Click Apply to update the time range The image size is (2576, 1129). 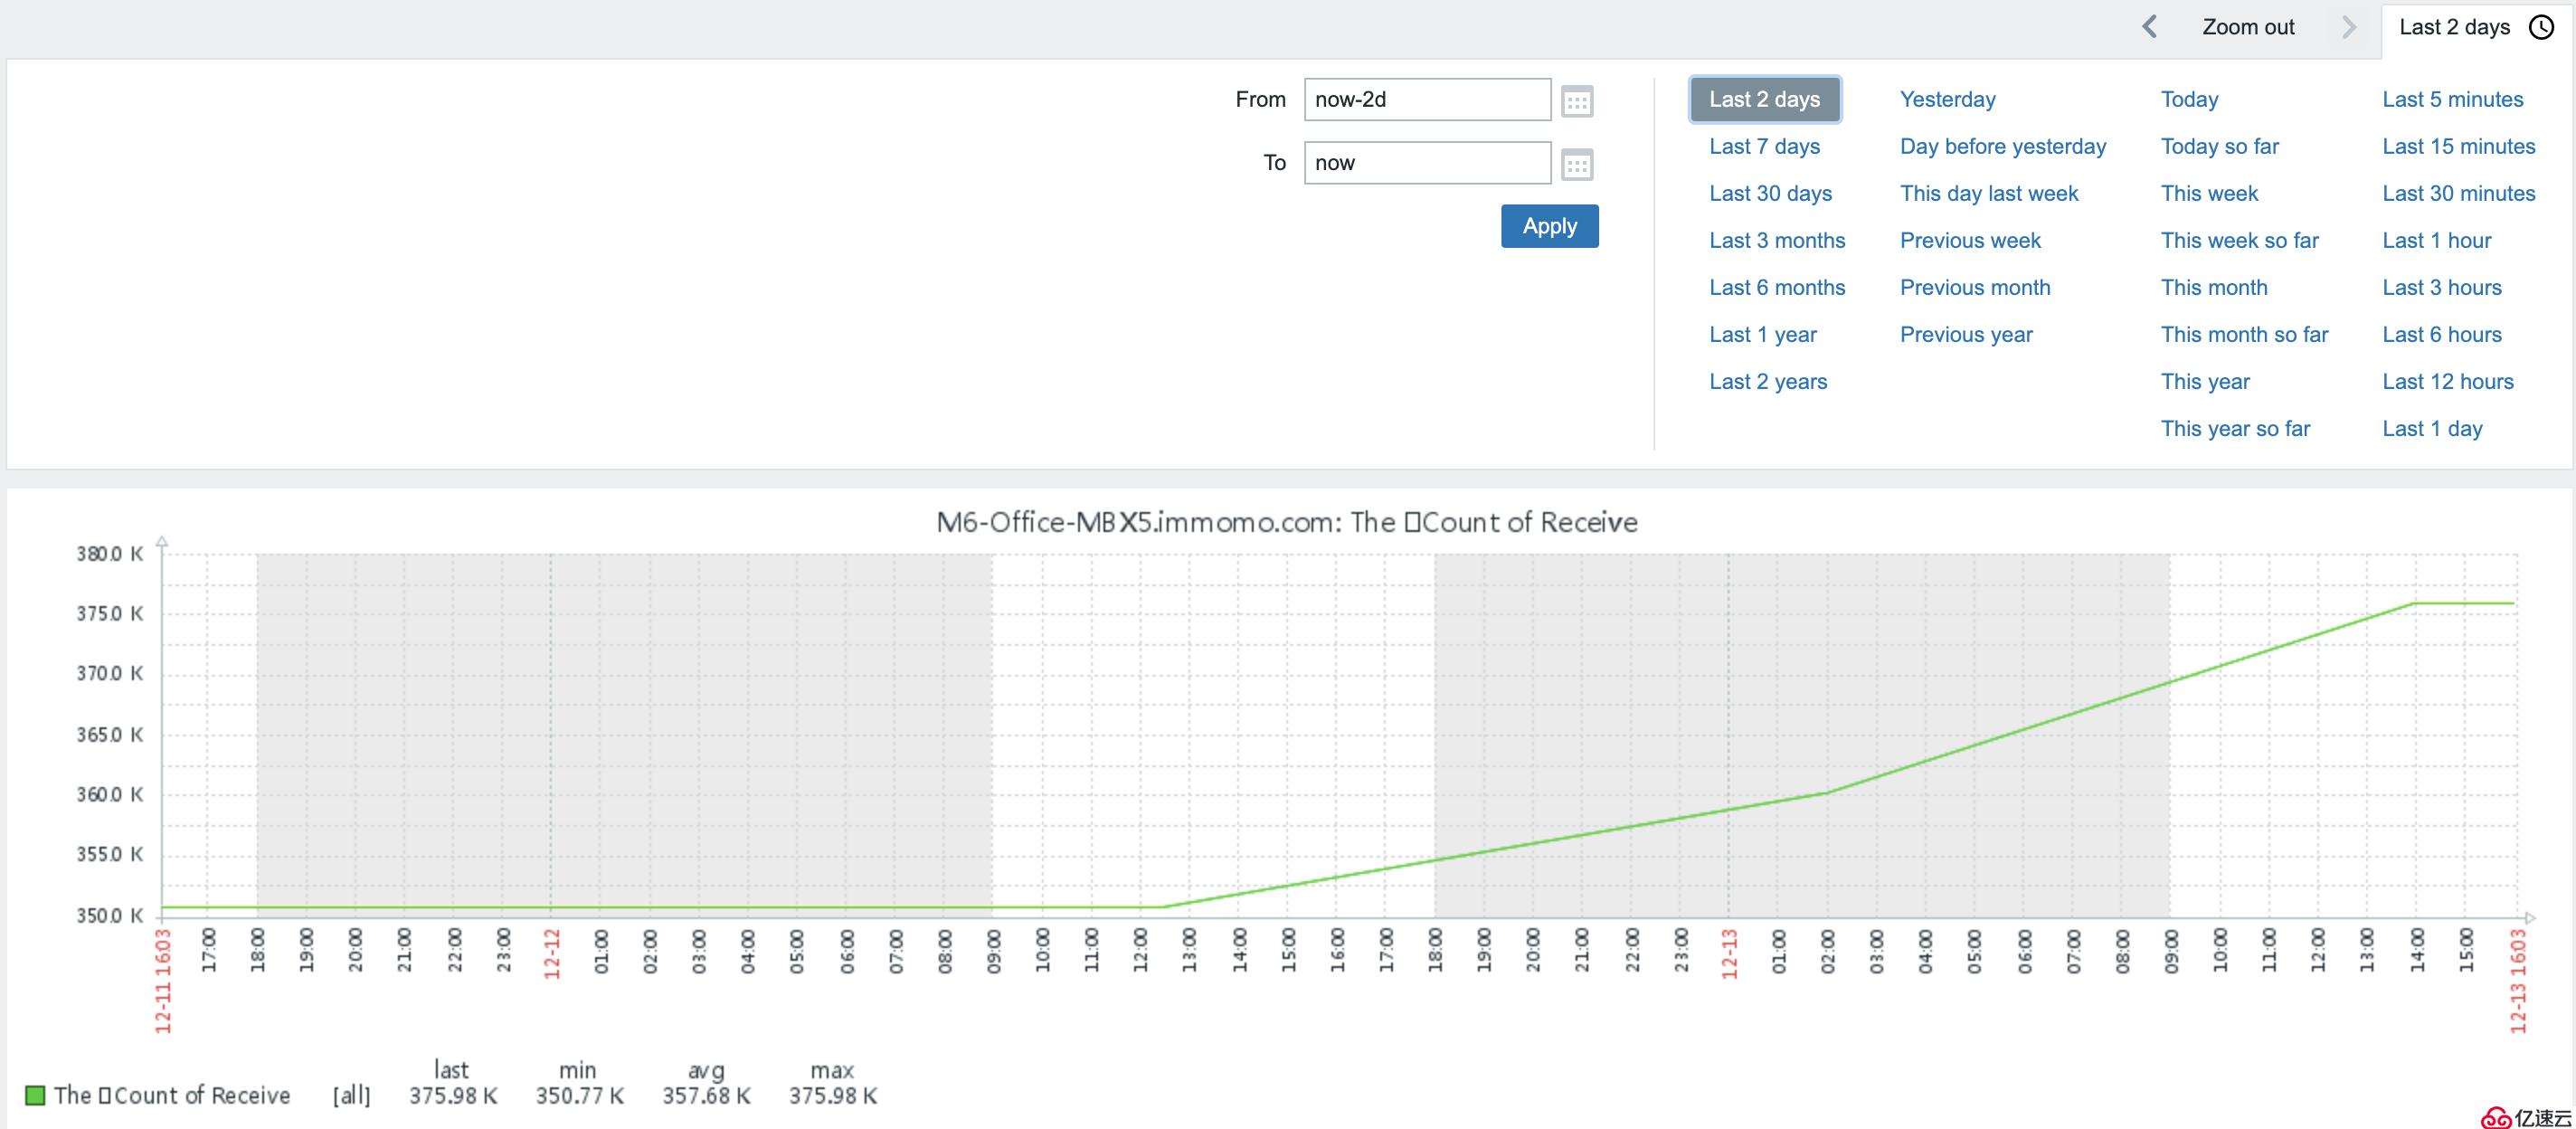click(x=1548, y=225)
